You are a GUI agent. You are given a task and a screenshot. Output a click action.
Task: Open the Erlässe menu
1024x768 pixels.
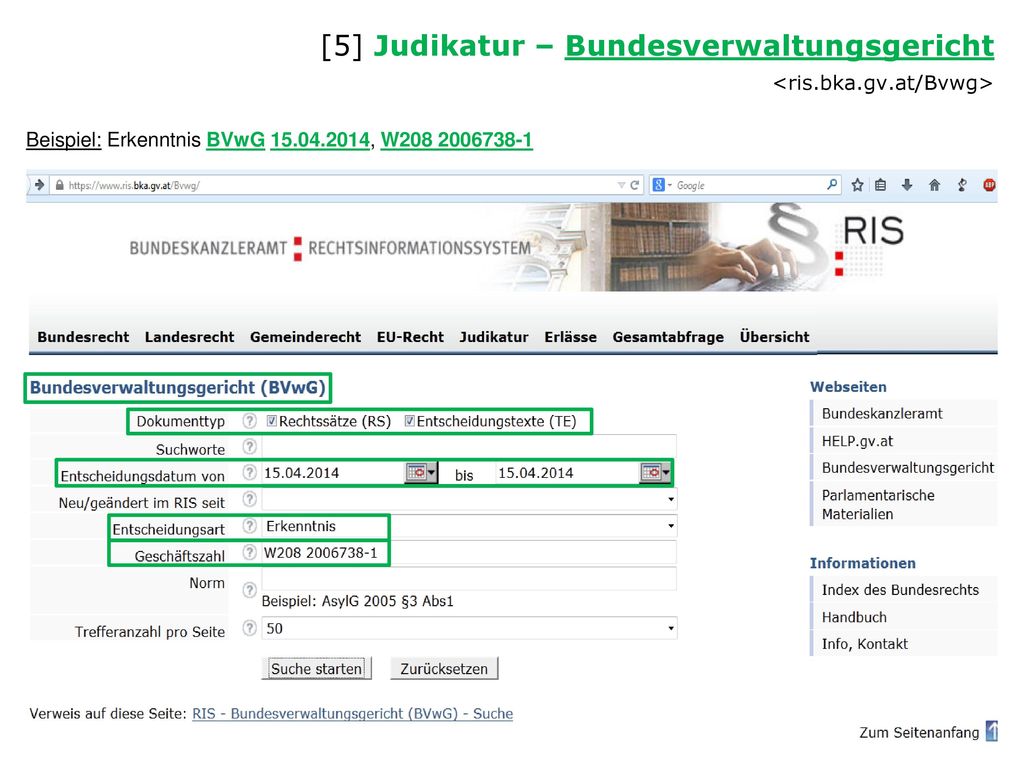pyautogui.click(x=571, y=337)
